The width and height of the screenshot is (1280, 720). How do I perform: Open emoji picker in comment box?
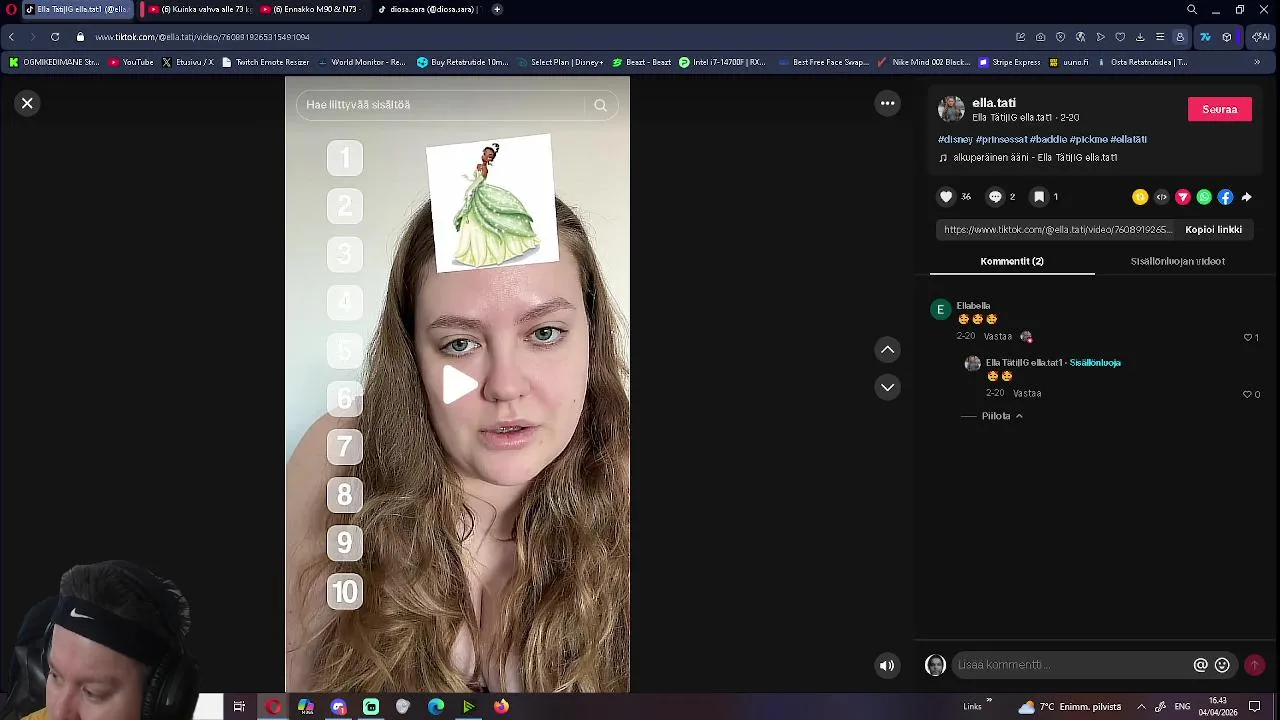(1222, 665)
